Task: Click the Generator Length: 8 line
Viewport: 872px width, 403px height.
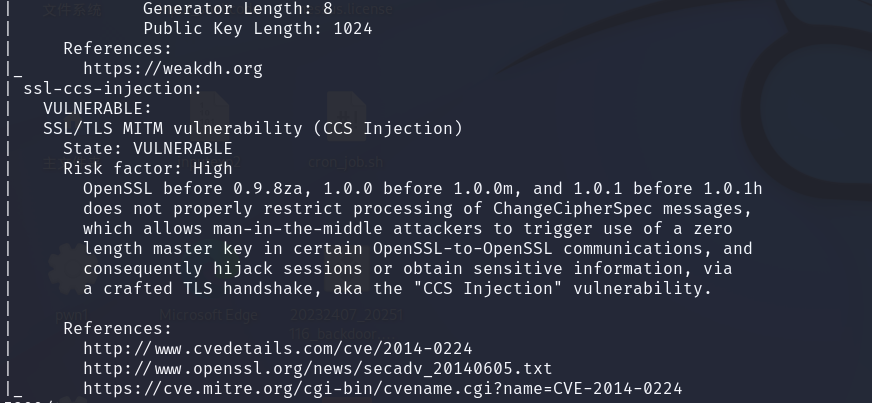Action: pyautogui.click(x=237, y=9)
